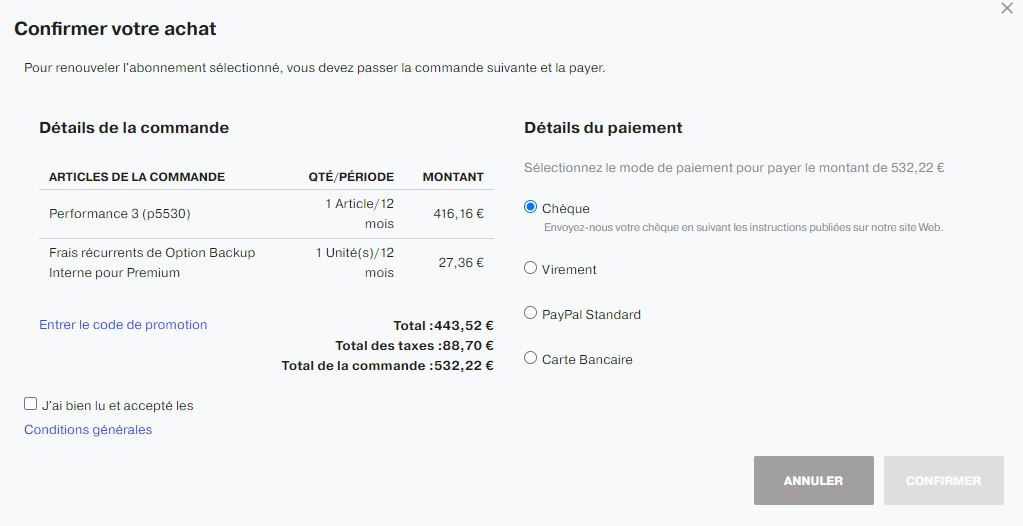The image size is (1023, 526).
Task: Click the "Détails du paiement" heading
Action: [x=603, y=128]
